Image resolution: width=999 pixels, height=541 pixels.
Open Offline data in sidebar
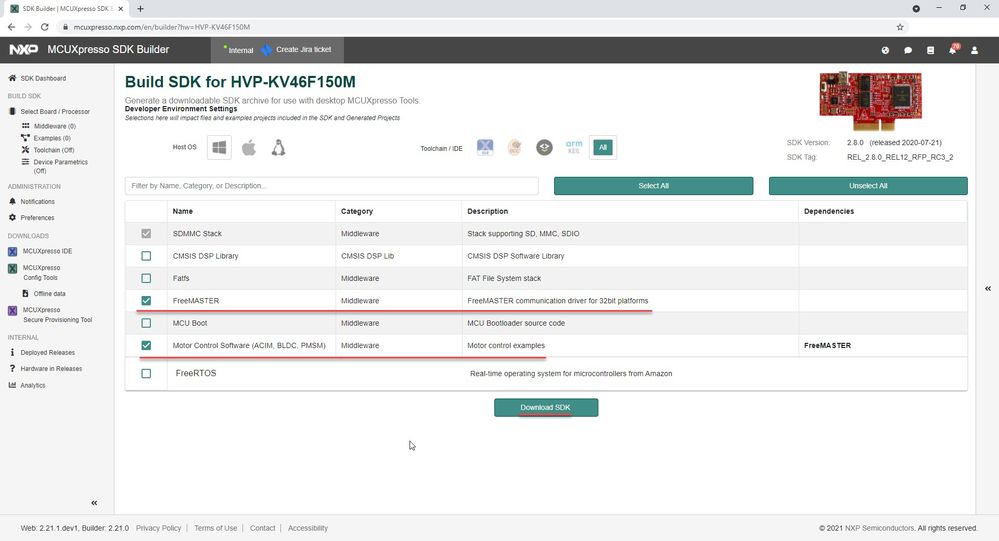pyautogui.click(x=49, y=294)
